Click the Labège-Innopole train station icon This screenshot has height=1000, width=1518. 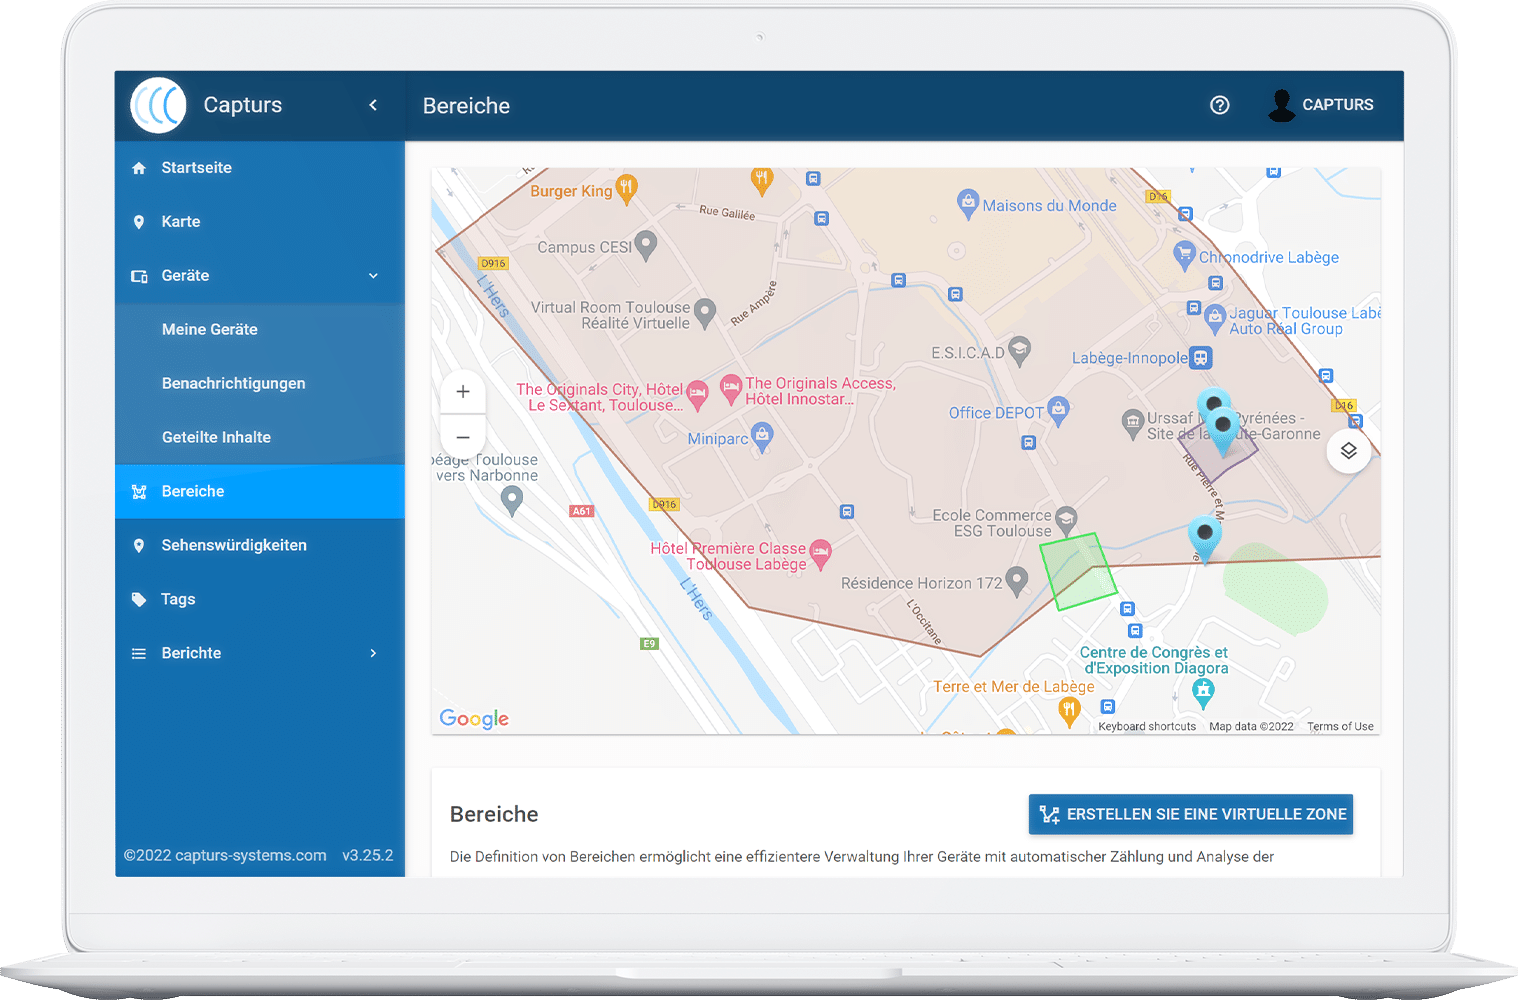(x=1201, y=358)
